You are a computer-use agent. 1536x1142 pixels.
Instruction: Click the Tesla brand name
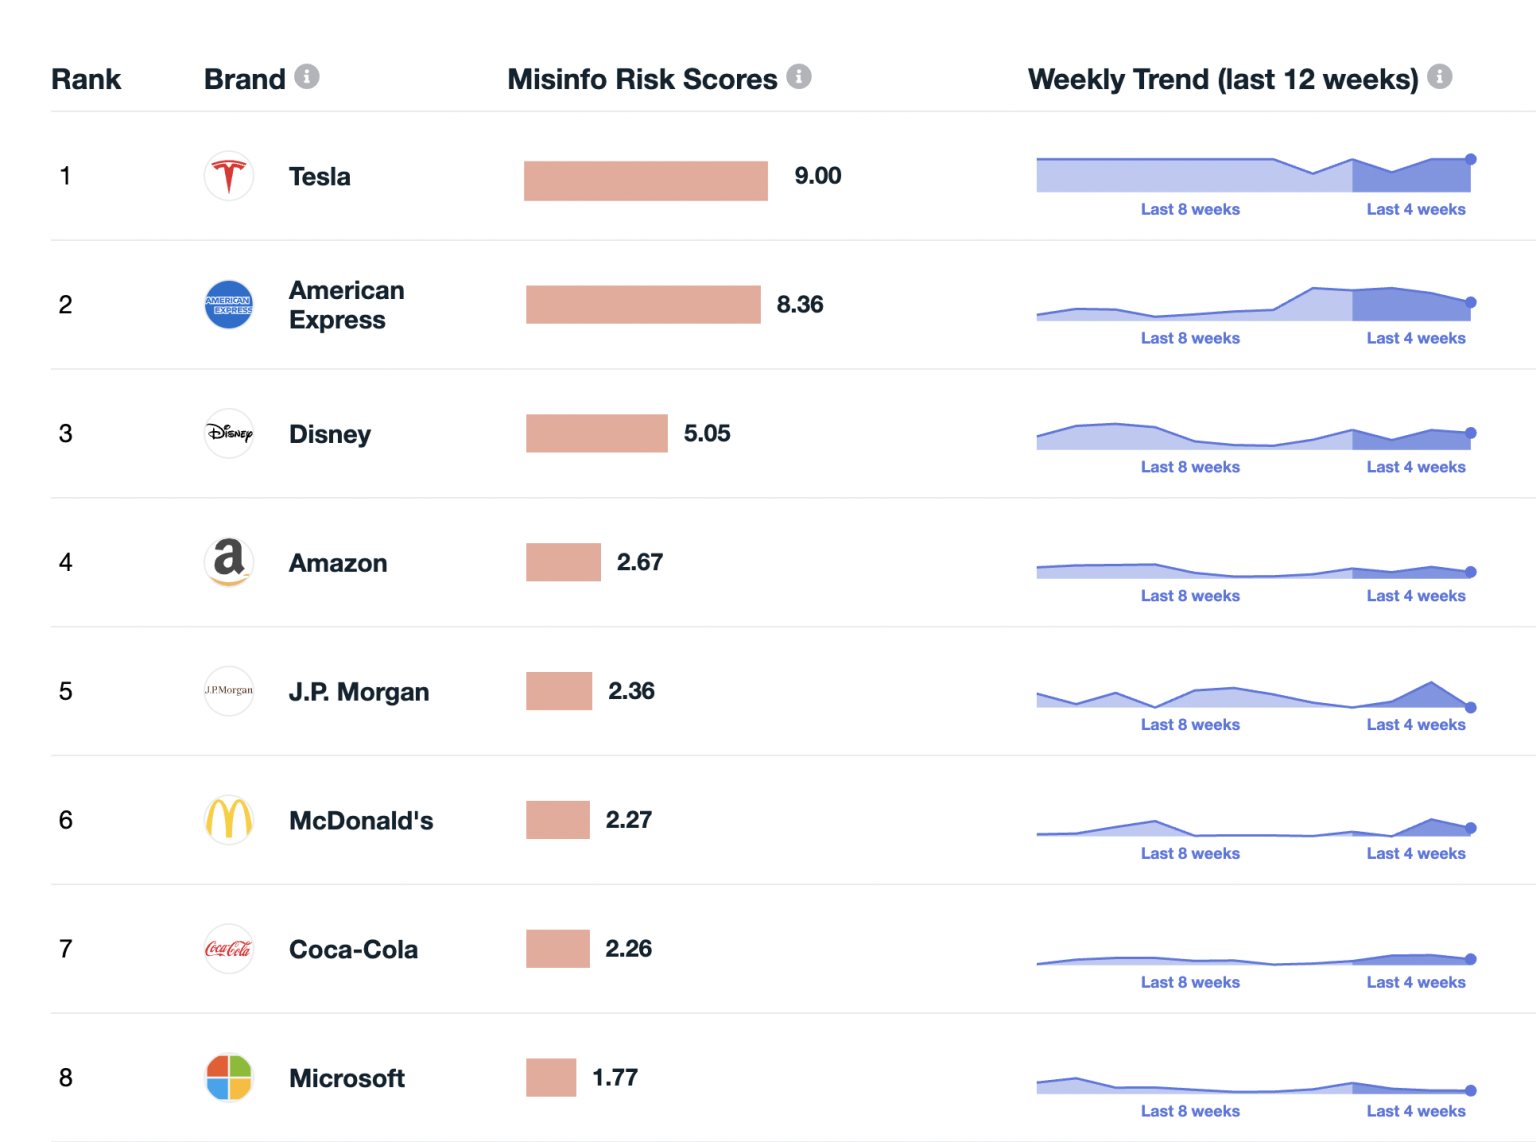(x=320, y=177)
